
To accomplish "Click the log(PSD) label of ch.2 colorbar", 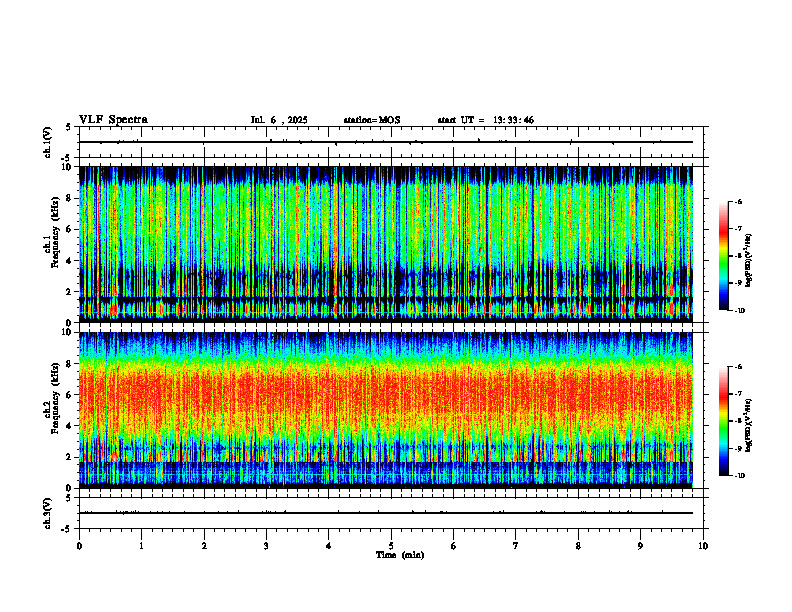I will [x=749, y=425].
